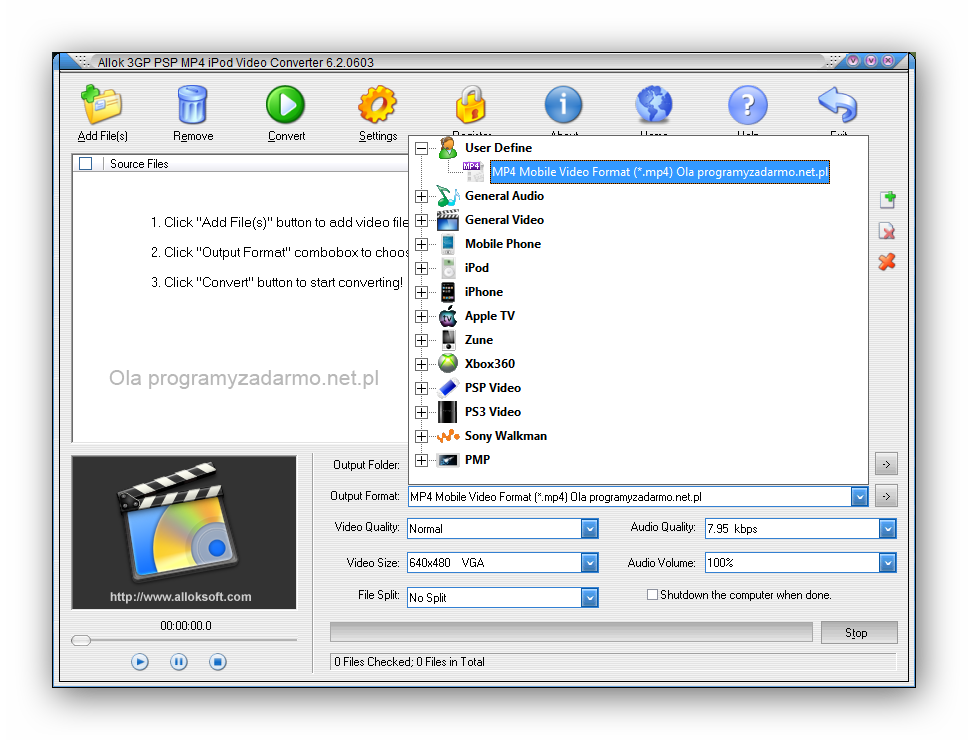This screenshot has width=968, height=740.
Task: Click arrow button next to Output Format
Action: tap(886, 496)
